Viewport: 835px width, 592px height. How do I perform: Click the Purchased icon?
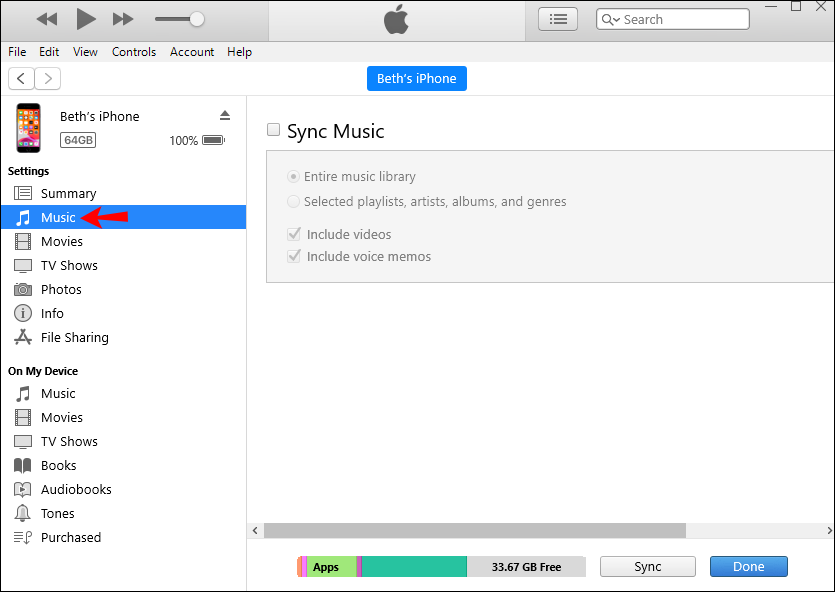pos(22,537)
